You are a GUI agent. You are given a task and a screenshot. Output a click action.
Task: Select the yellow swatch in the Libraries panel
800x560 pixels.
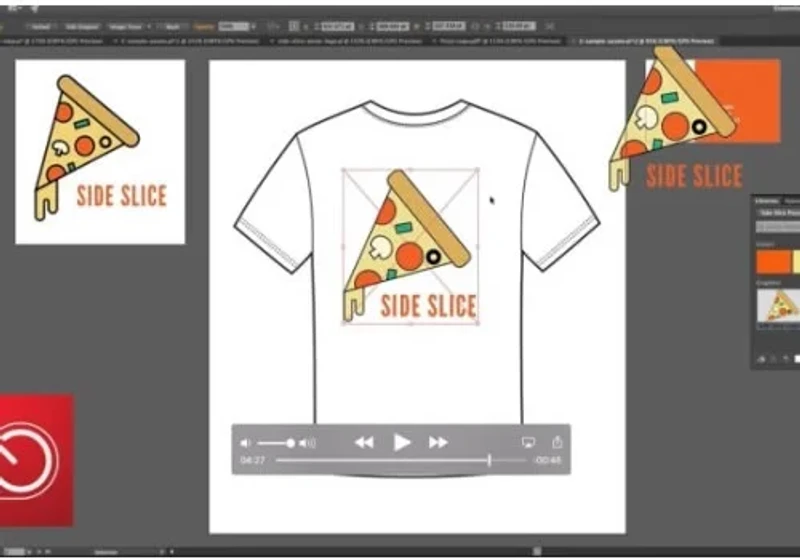coord(796,262)
